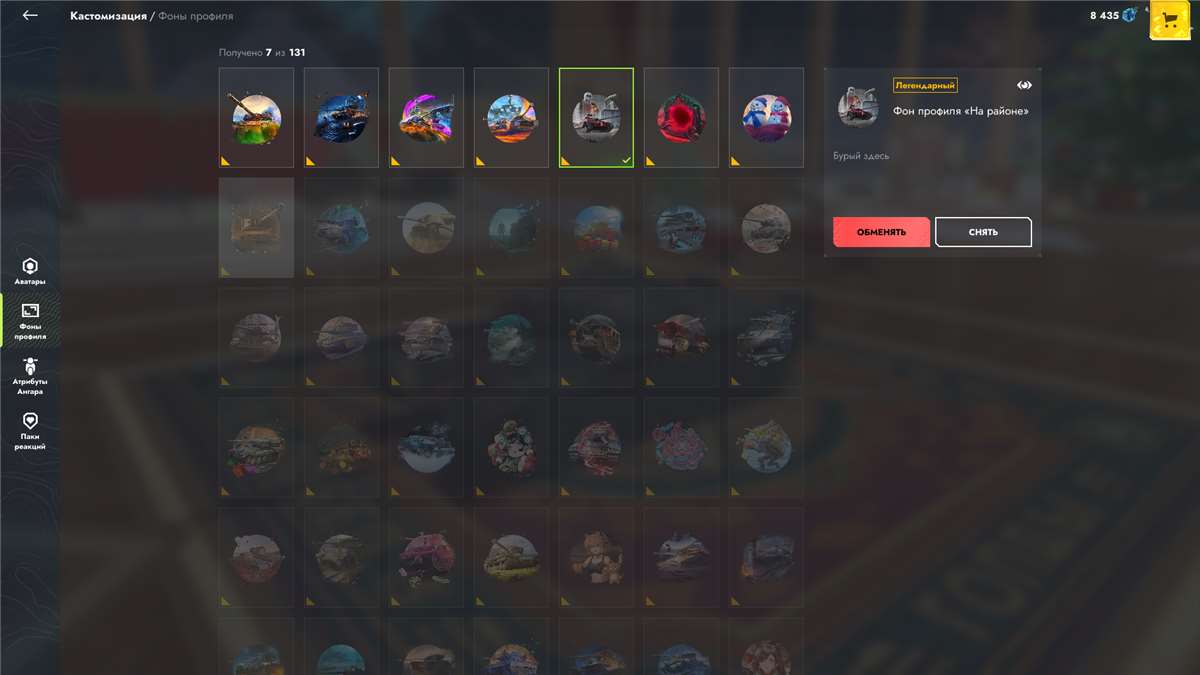The width and height of the screenshot is (1200, 675).
Task: Open the shop cart icon
Action: [x=1169, y=19]
